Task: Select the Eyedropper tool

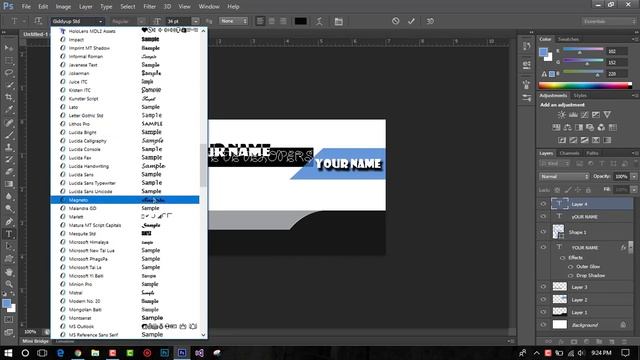Action: [x=9, y=109]
